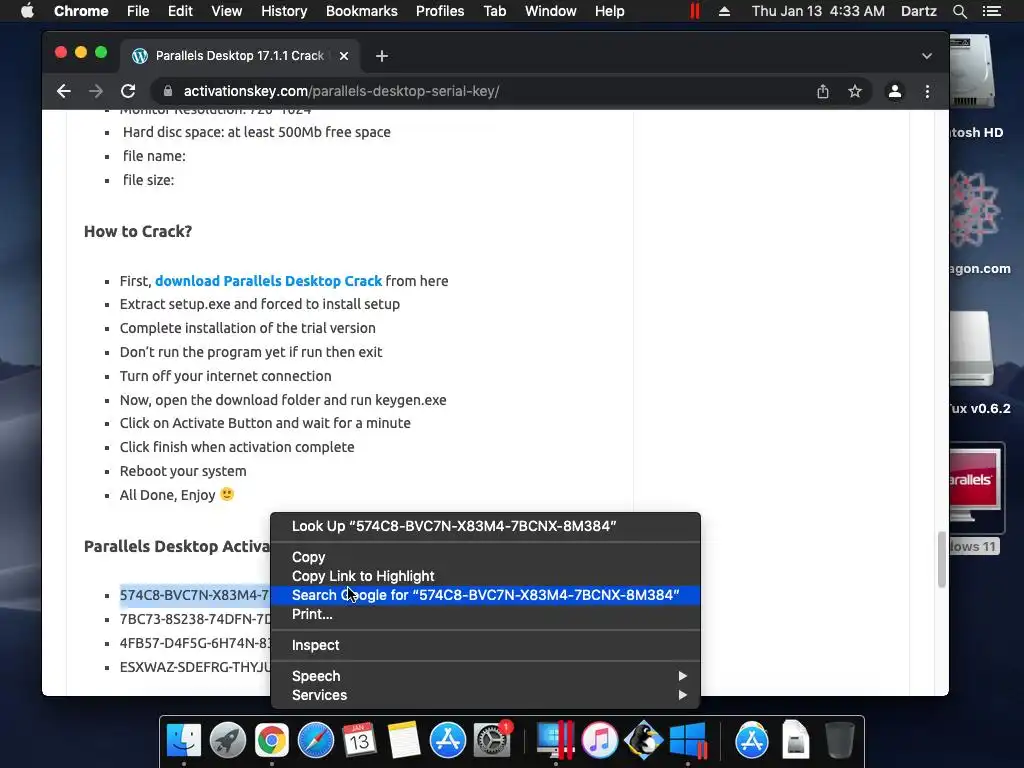Open the Chrome application menu
The width and height of the screenshot is (1024, 768).
click(x=81, y=11)
